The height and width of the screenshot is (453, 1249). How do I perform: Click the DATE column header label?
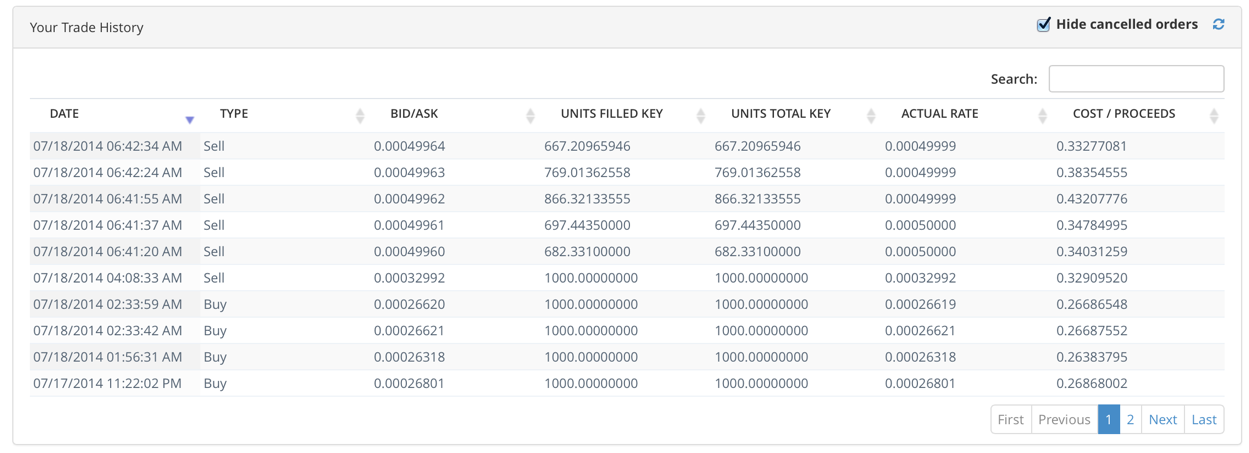click(64, 114)
